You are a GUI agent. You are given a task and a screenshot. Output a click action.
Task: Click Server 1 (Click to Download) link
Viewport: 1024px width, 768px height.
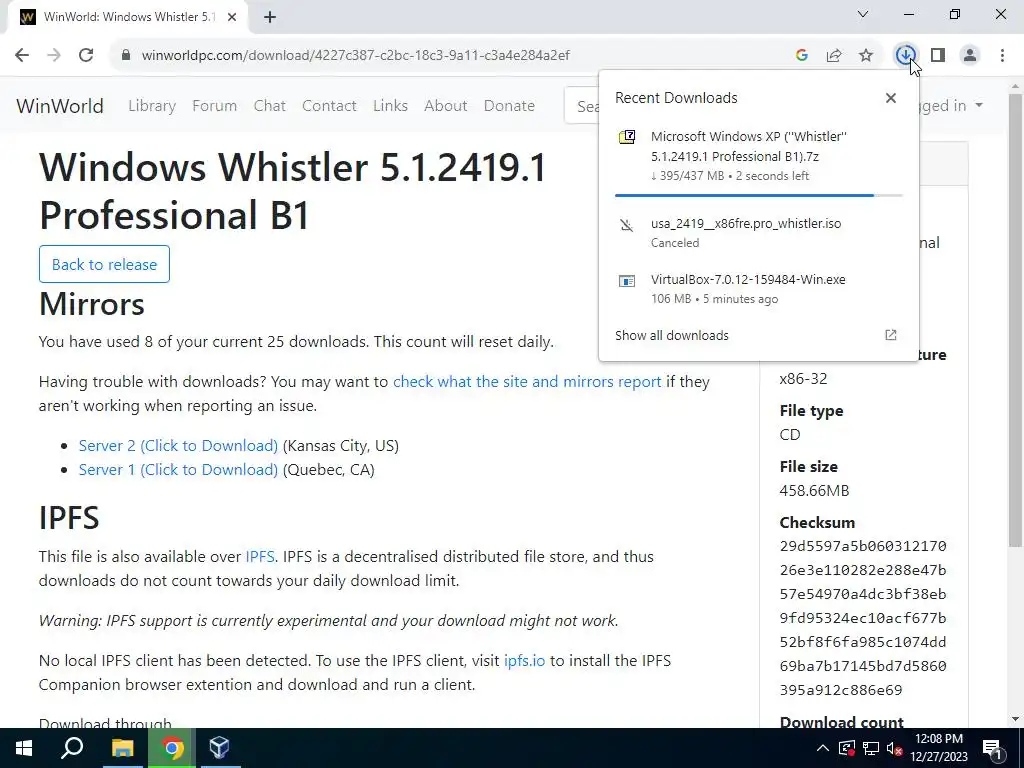point(178,470)
